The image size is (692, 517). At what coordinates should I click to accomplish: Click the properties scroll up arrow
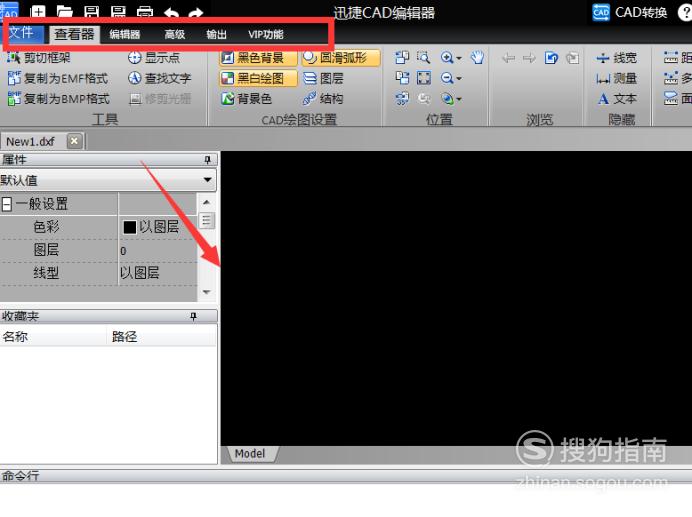click(x=206, y=202)
